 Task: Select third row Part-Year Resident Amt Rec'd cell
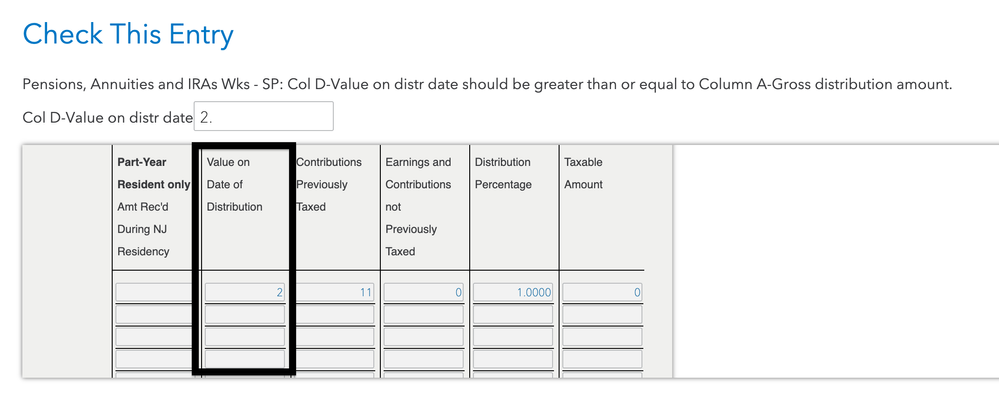click(155, 337)
